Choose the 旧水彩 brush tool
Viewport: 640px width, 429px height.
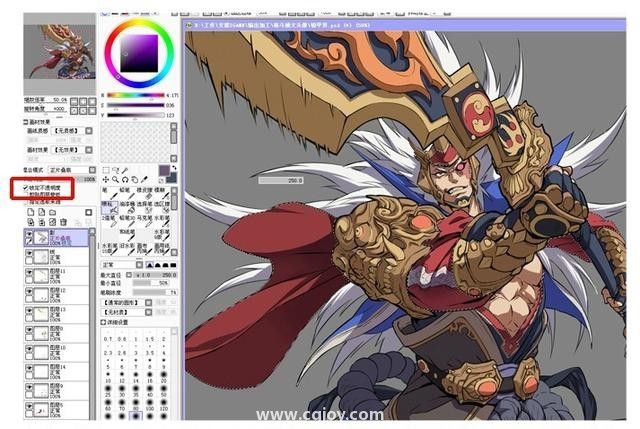click(x=127, y=249)
